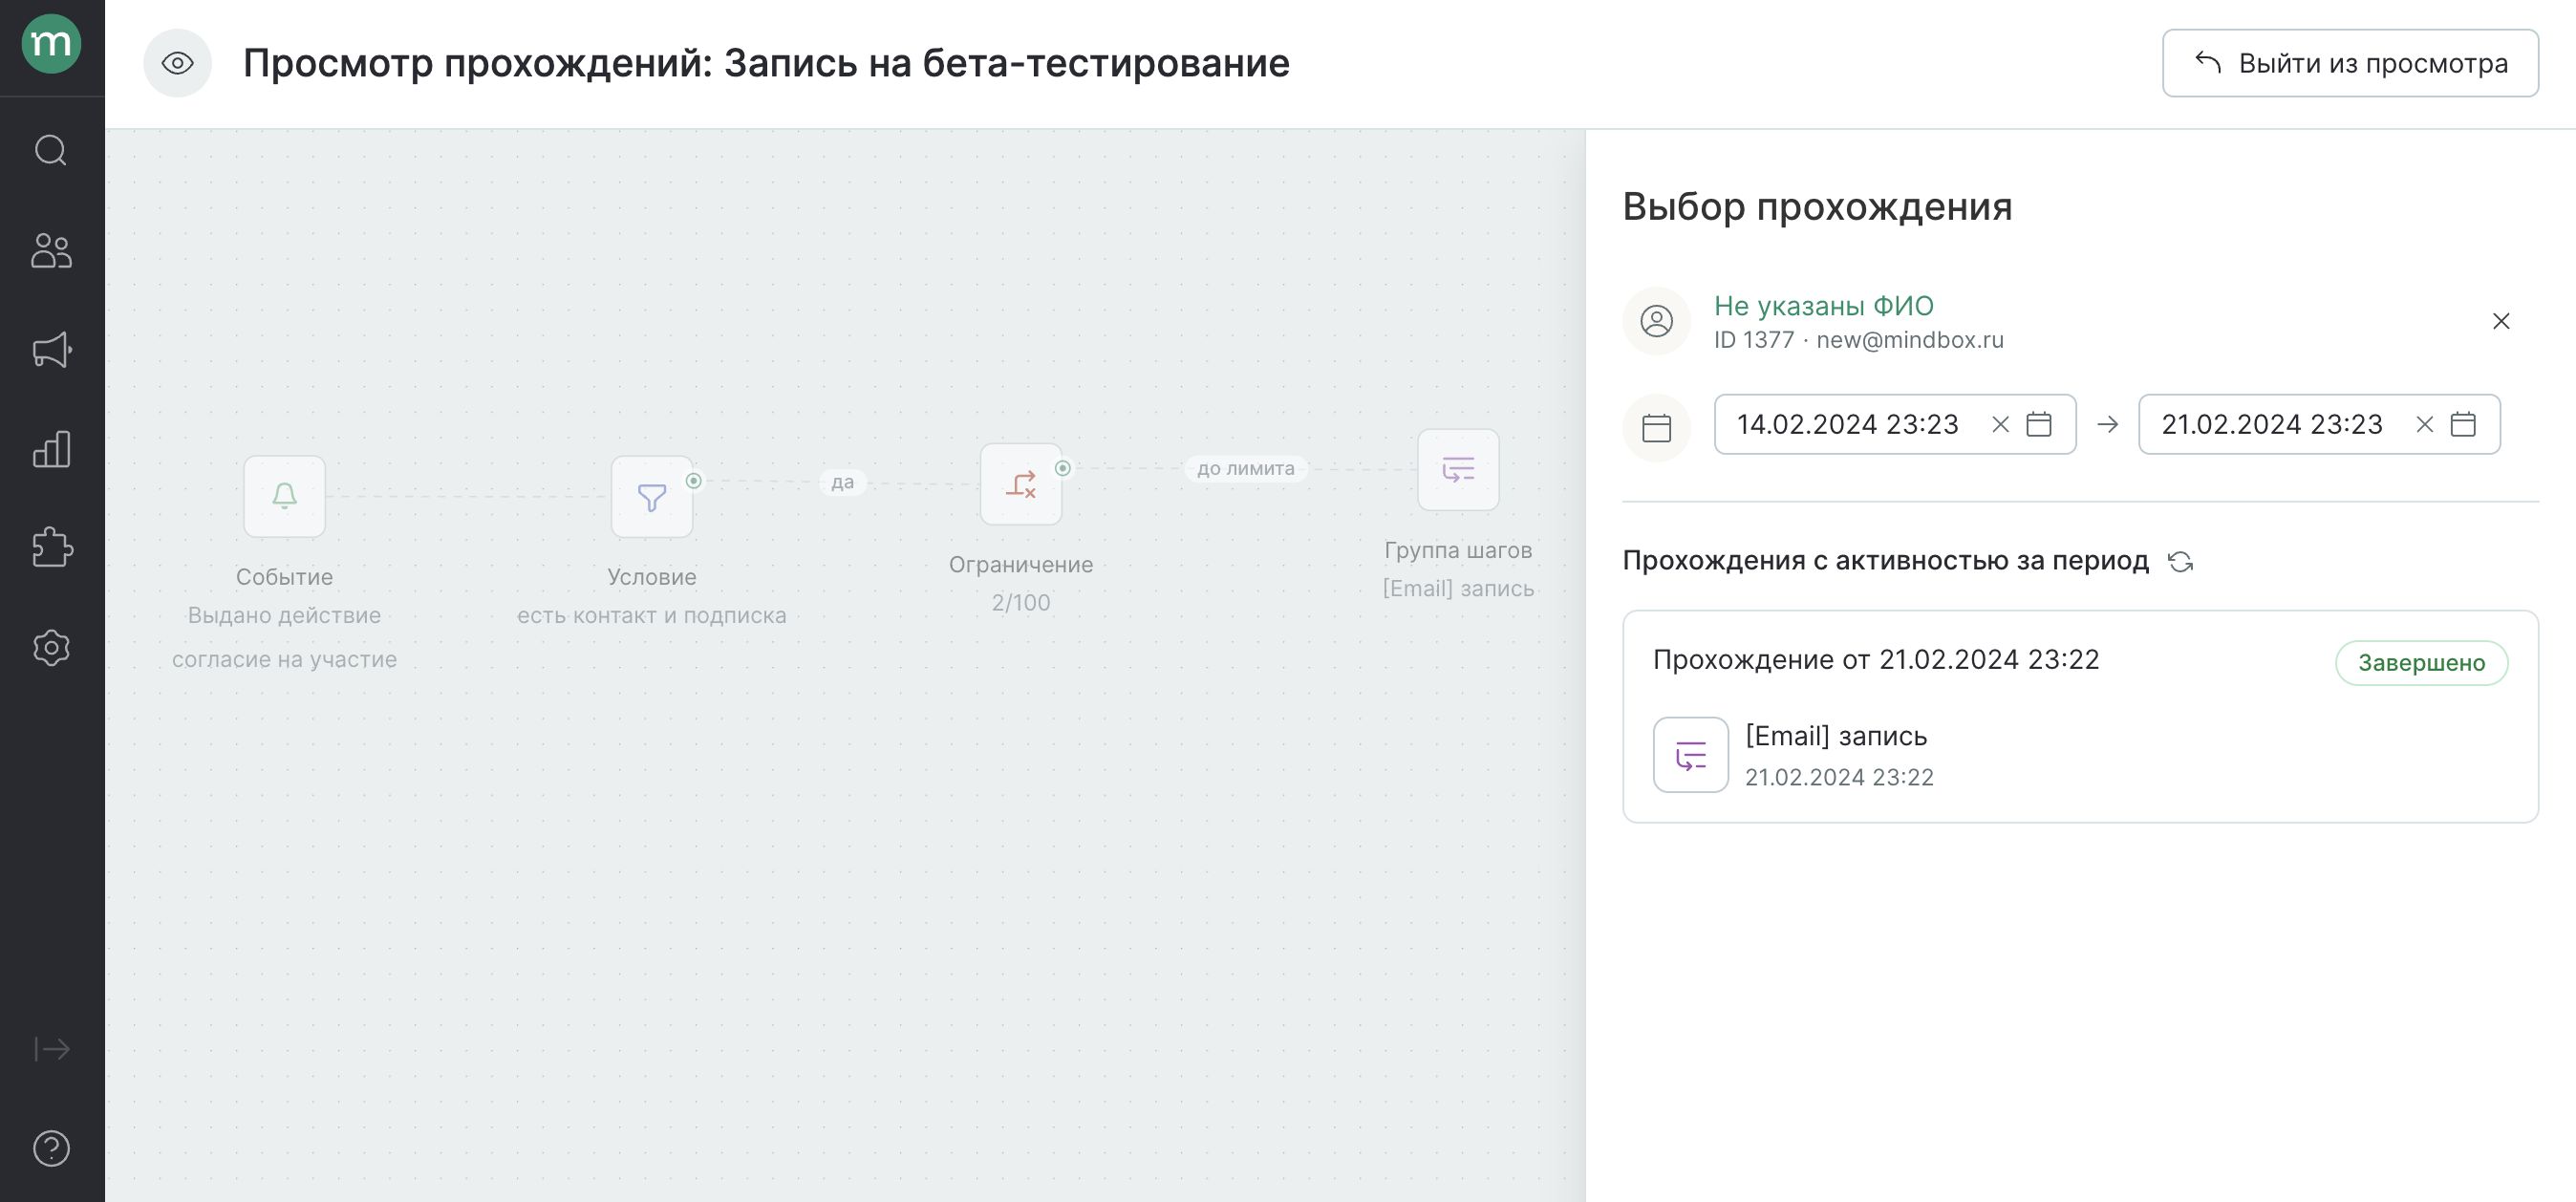Click the eye preview icon in header
This screenshot has width=2576, height=1202.
click(177, 63)
